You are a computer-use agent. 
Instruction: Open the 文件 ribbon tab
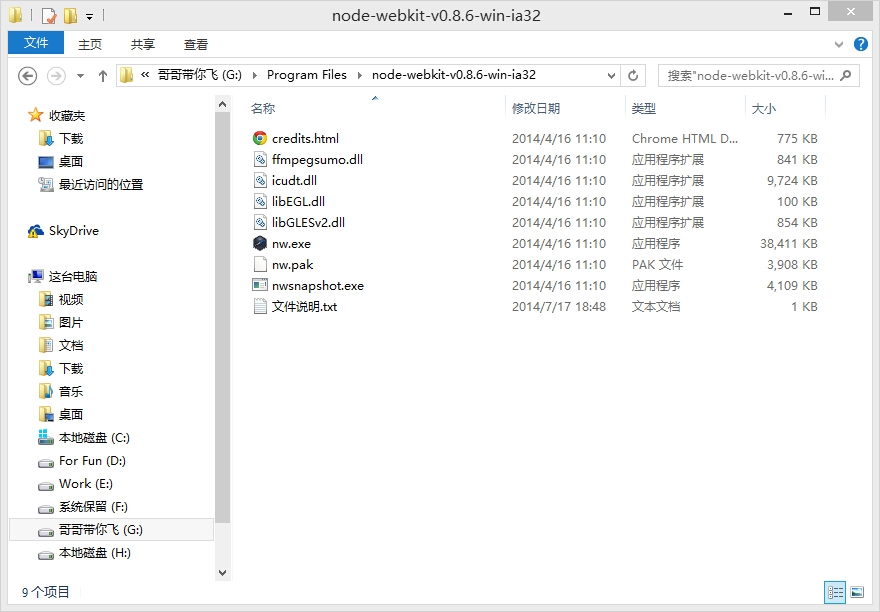pos(36,43)
